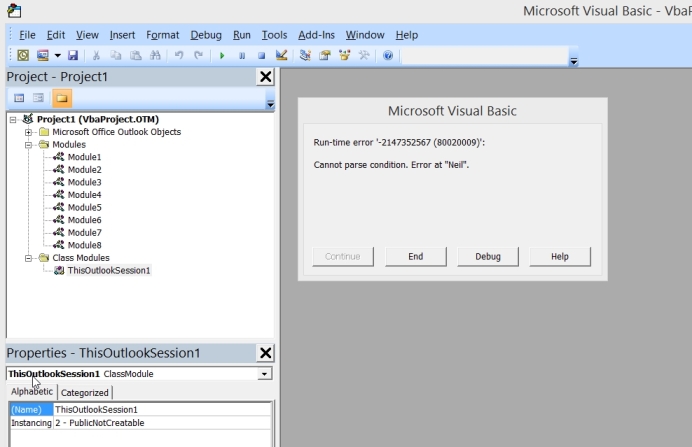Click the green Run Sub play icon
Screen dimensions: 692x447
[222, 56]
